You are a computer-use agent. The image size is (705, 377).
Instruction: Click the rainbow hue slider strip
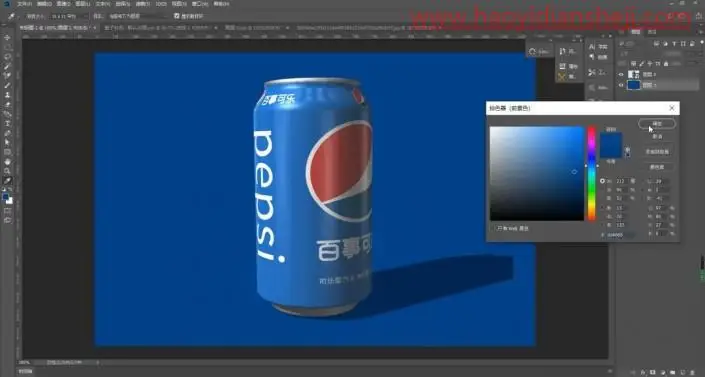point(592,174)
